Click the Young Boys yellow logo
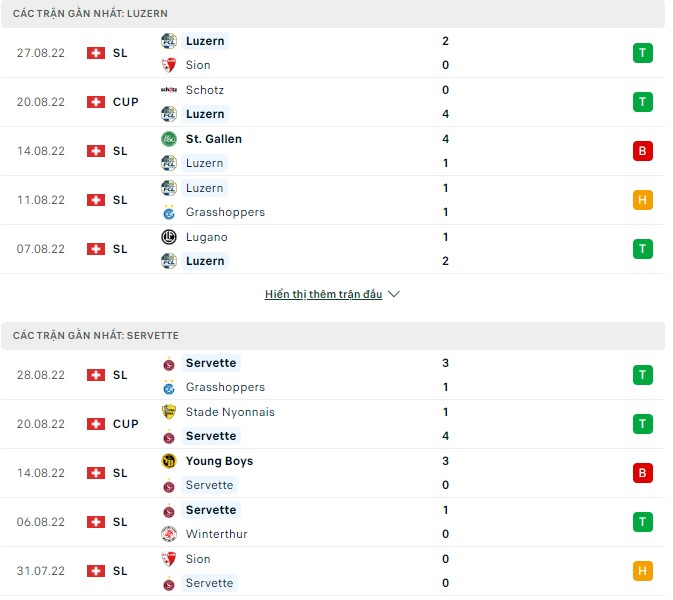The image size is (673, 600). (168, 461)
